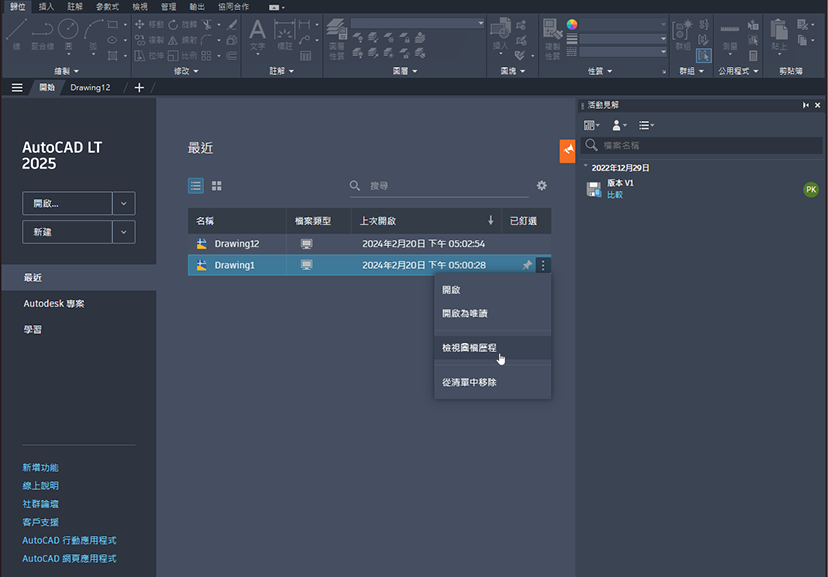The image size is (828, 577).
Task: Click the Group (群組) icon
Action: point(683,35)
